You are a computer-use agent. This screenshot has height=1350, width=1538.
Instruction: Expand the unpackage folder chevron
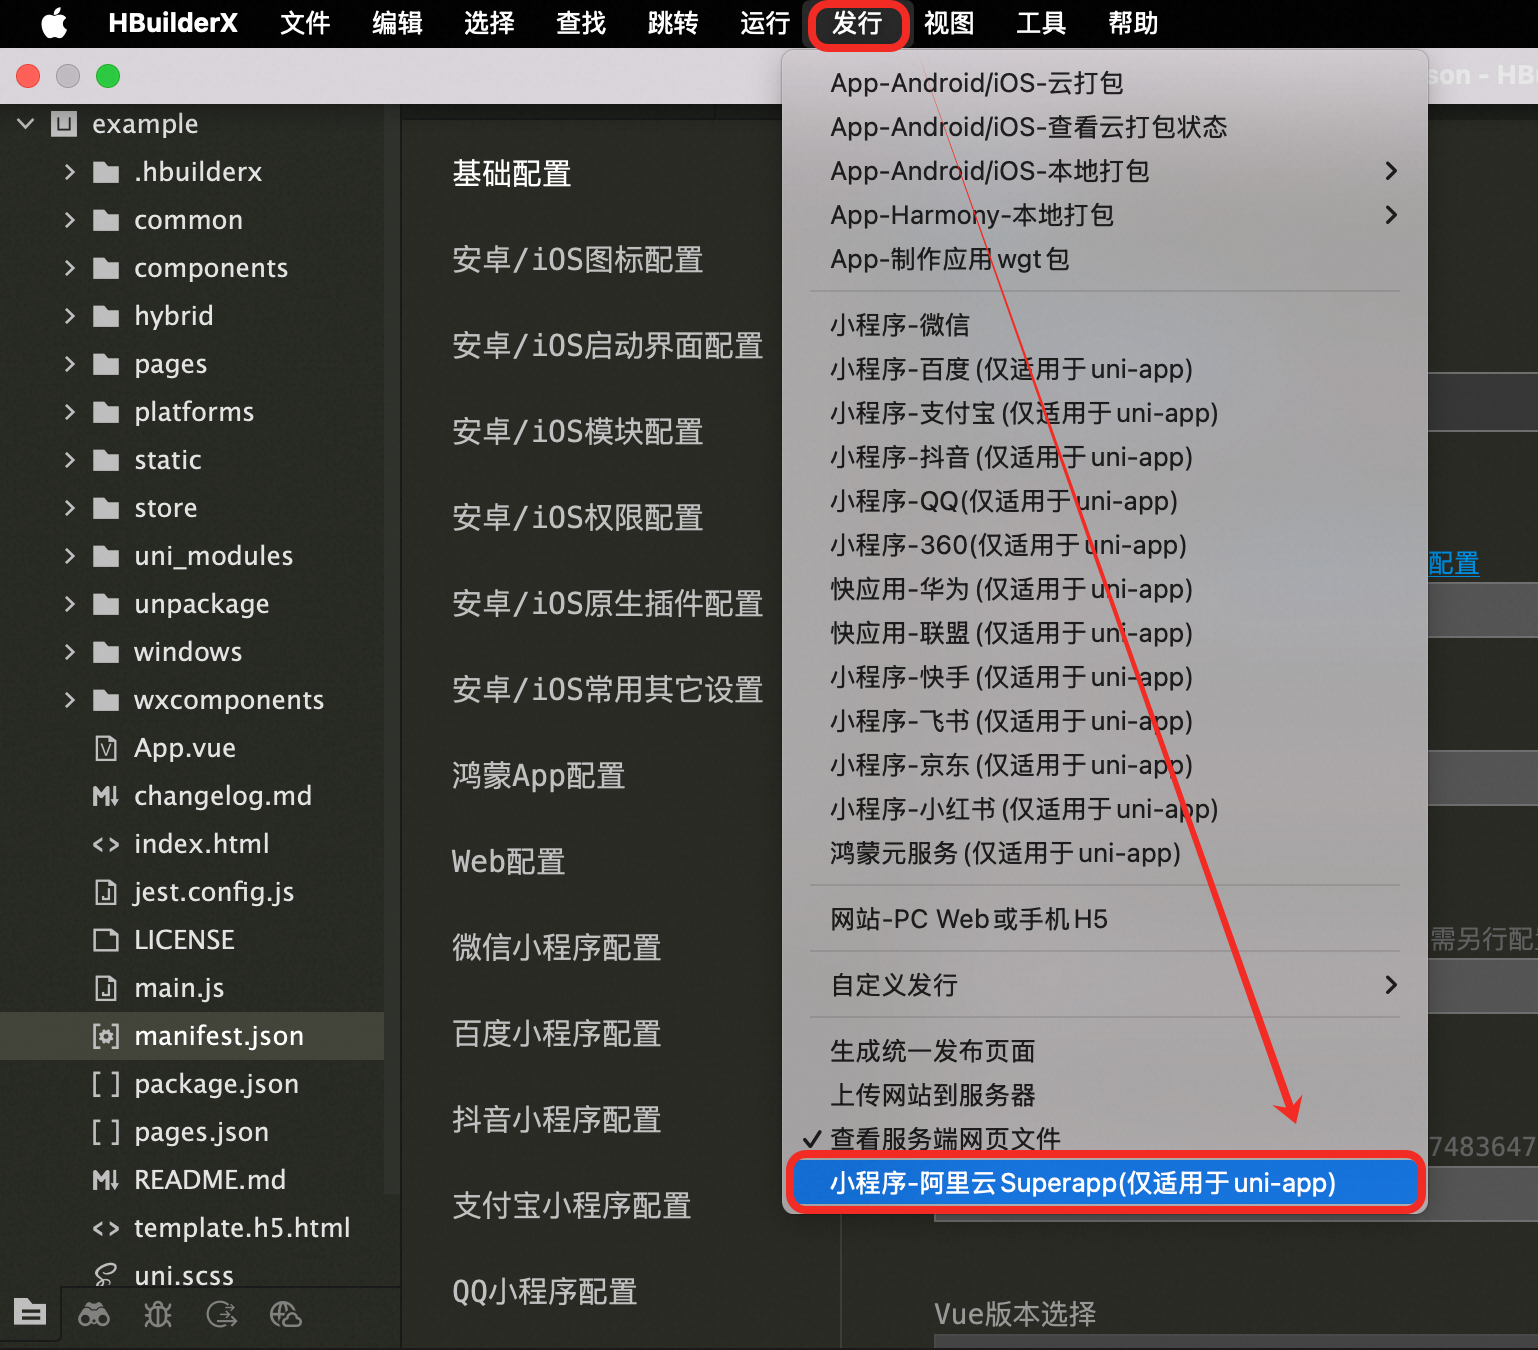(70, 604)
